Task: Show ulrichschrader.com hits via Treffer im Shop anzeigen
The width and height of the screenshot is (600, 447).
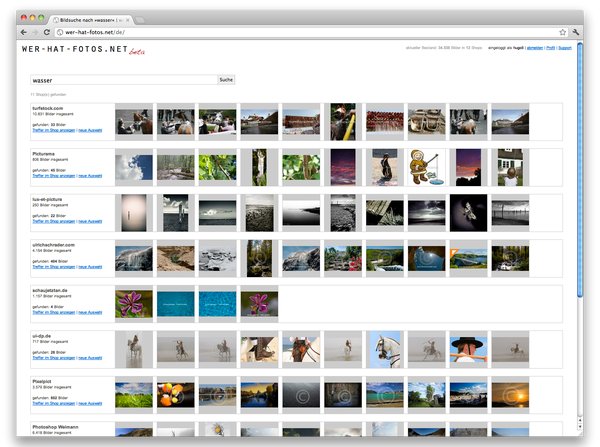Action: click(54, 267)
